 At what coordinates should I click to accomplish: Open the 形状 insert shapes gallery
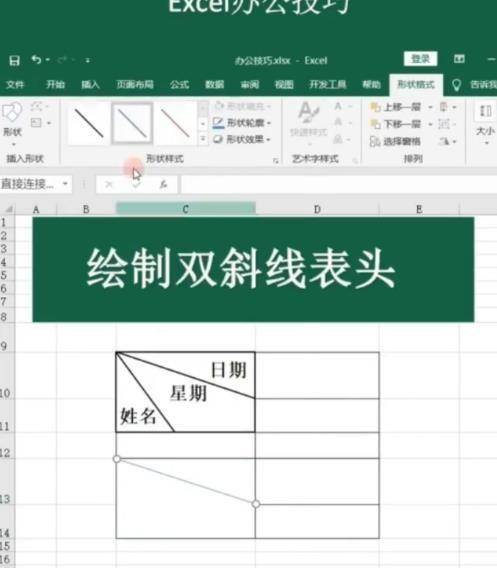click(x=12, y=123)
